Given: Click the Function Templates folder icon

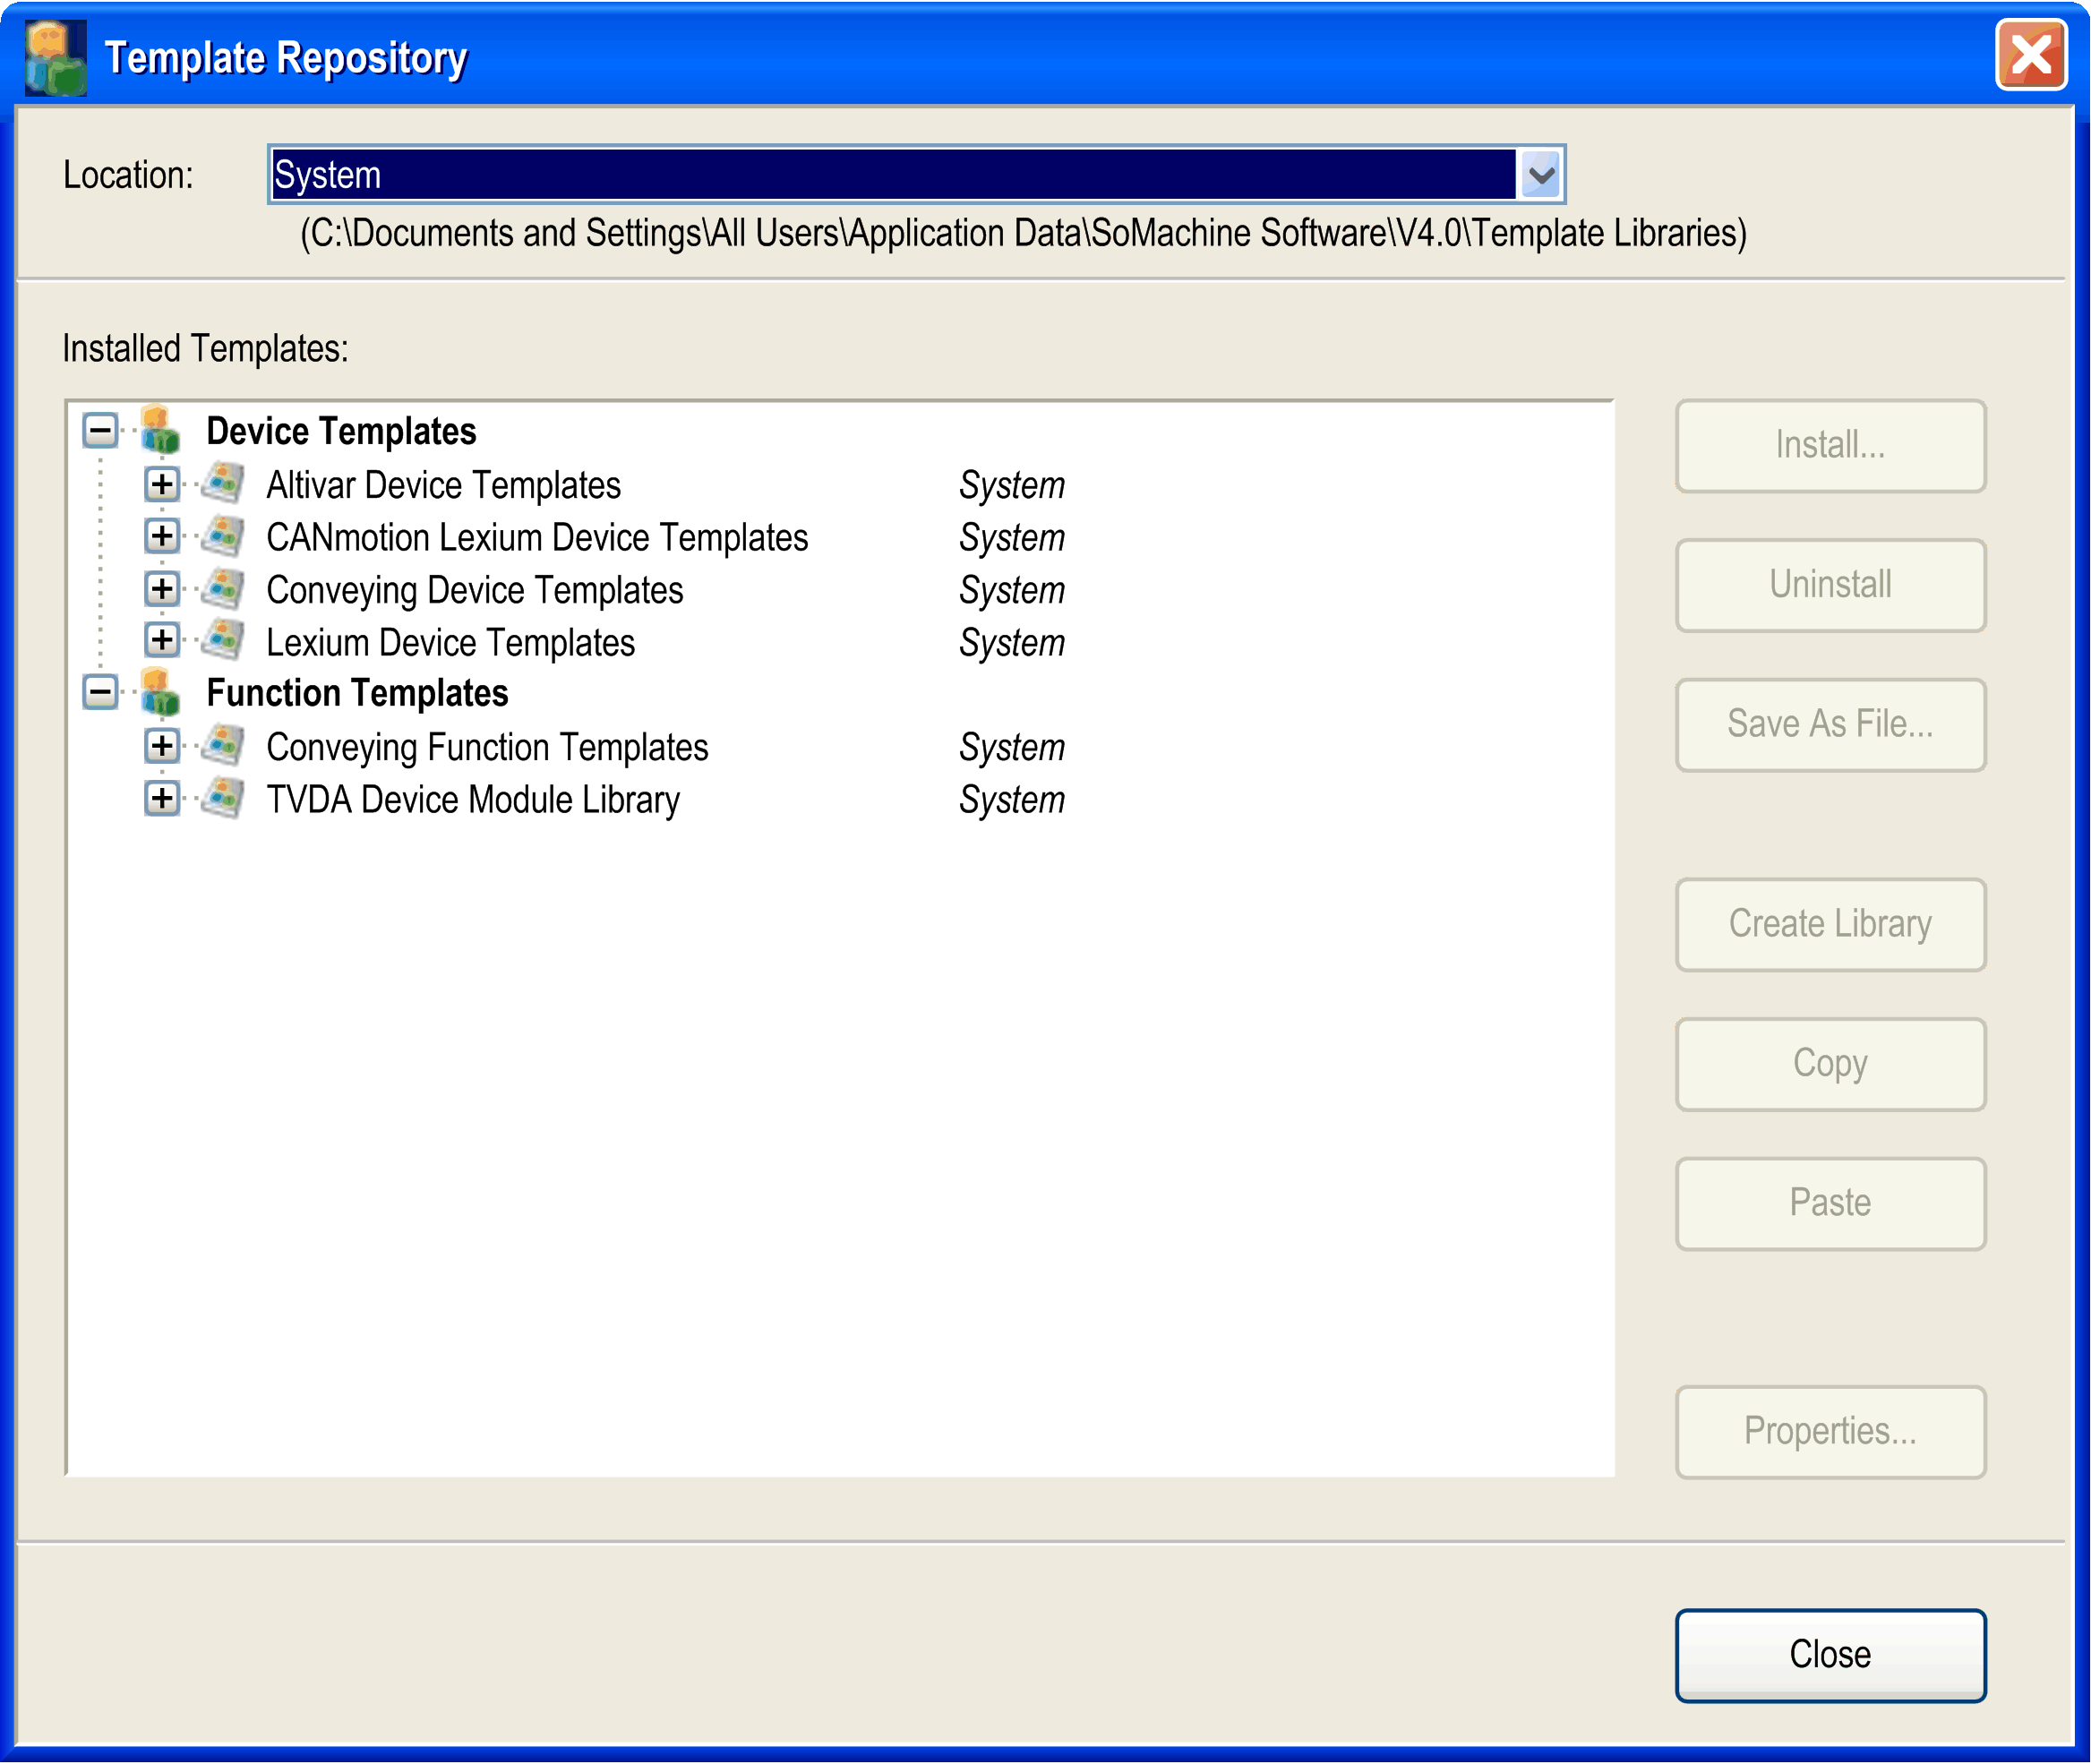Looking at the screenshot, I should [x=160, y=692].
